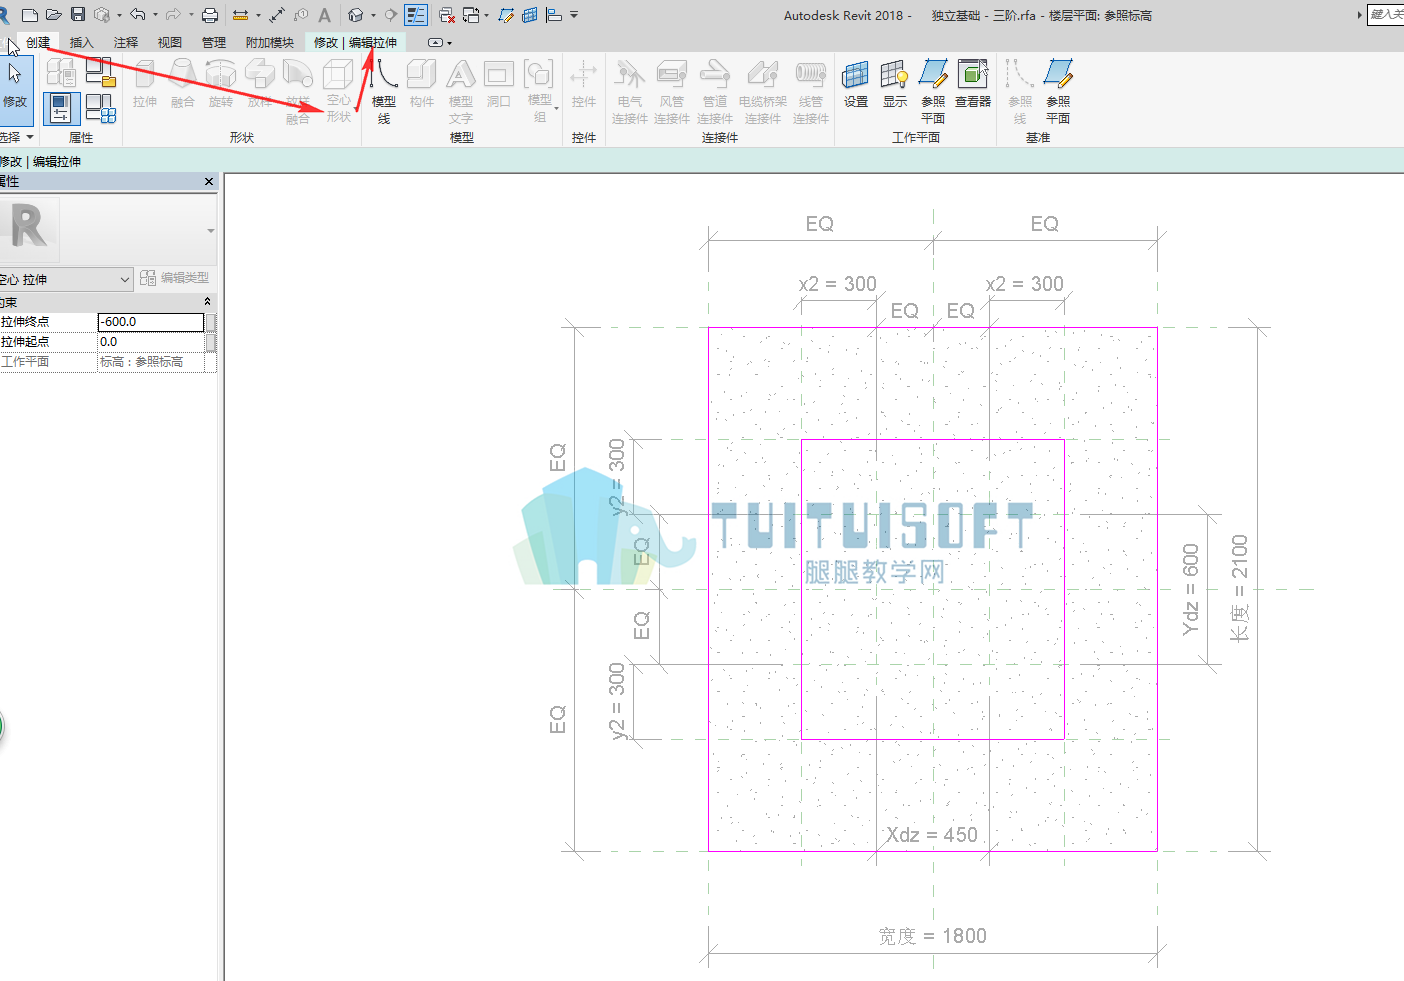Click the Undo icon in quick access toolbar
Viewport: 1404px width, 981px height.
pyautogui.click(x=138, y=15)
